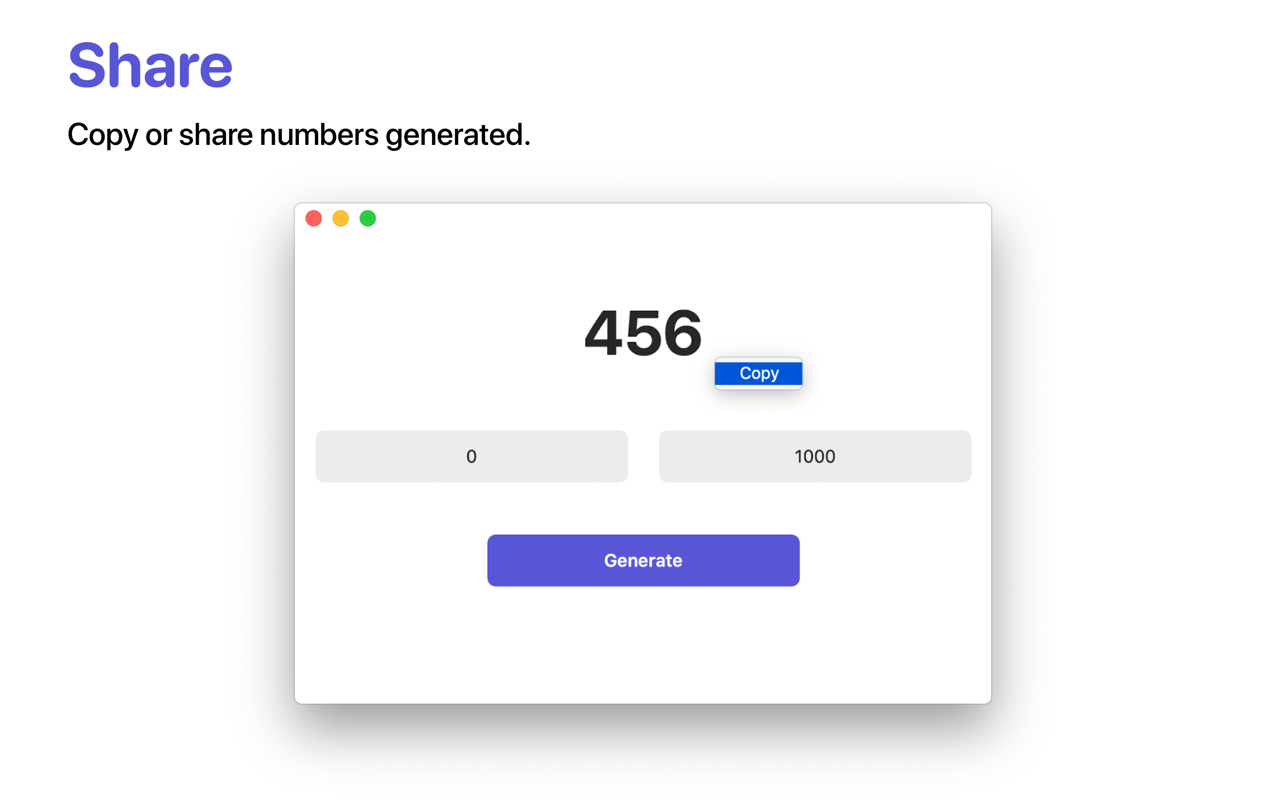
Task: Click the purple Share heading
Action: tap(150, 65)
